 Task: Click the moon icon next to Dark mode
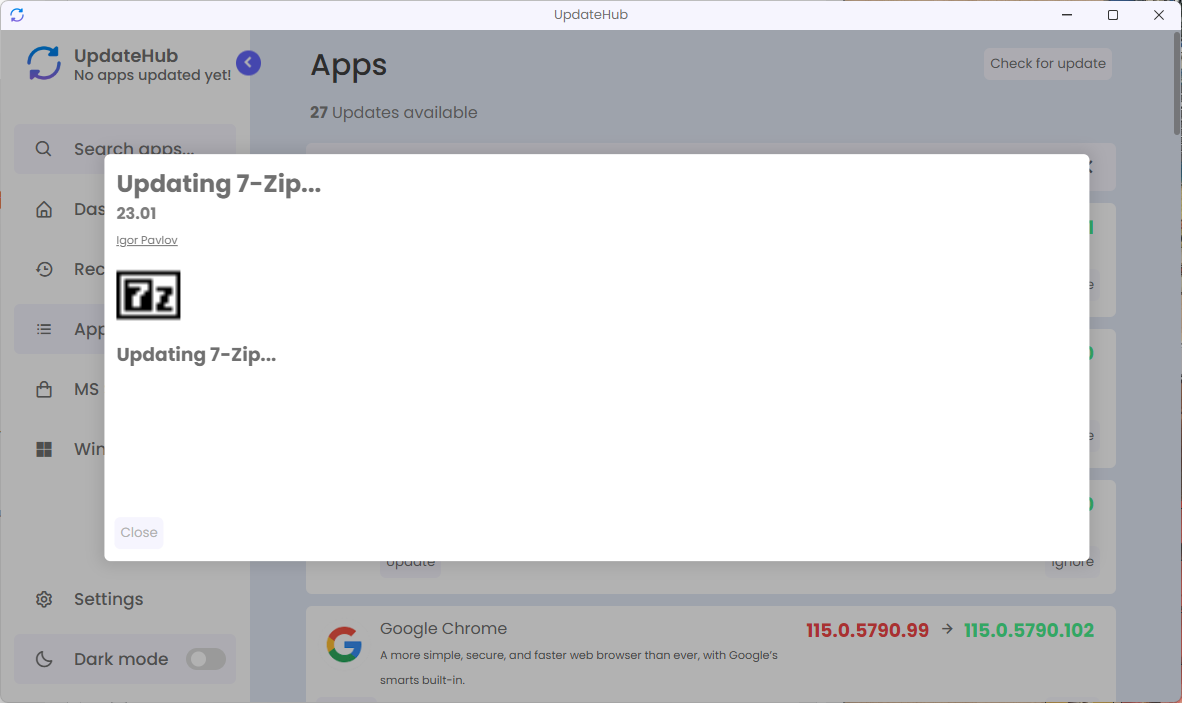pos(44,659)
